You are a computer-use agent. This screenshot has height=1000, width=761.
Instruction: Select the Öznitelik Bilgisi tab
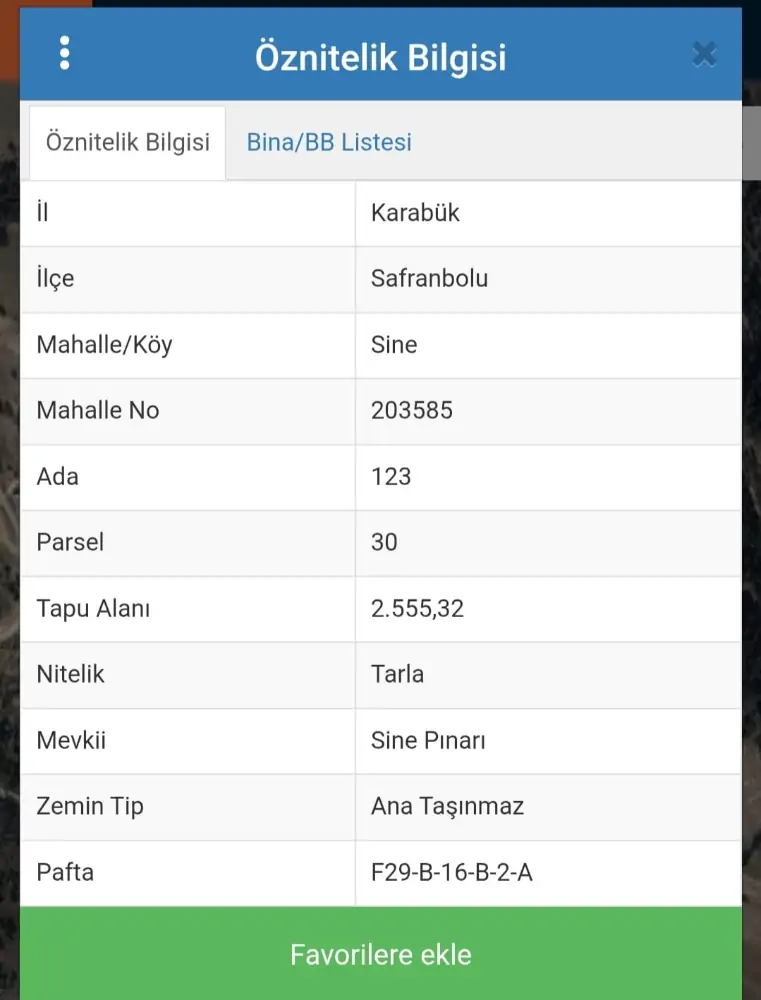coord(128,142)
